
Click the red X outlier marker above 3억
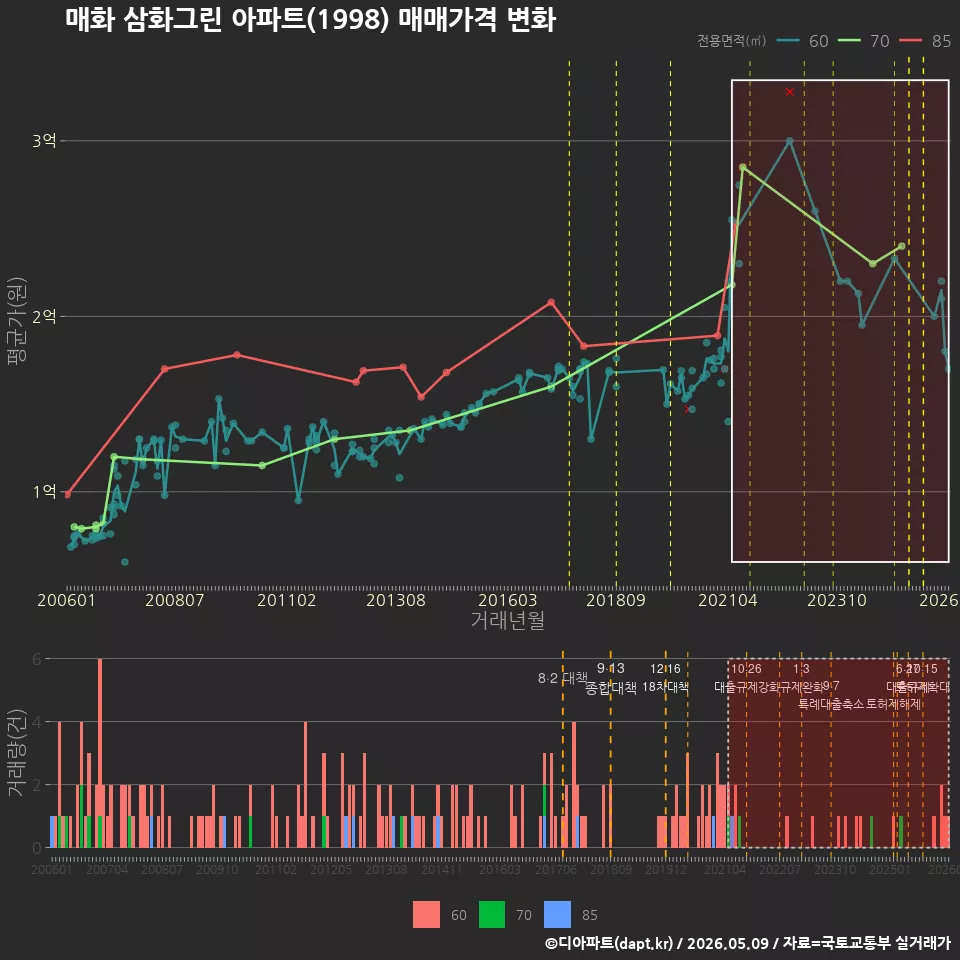tap(790, 92)
